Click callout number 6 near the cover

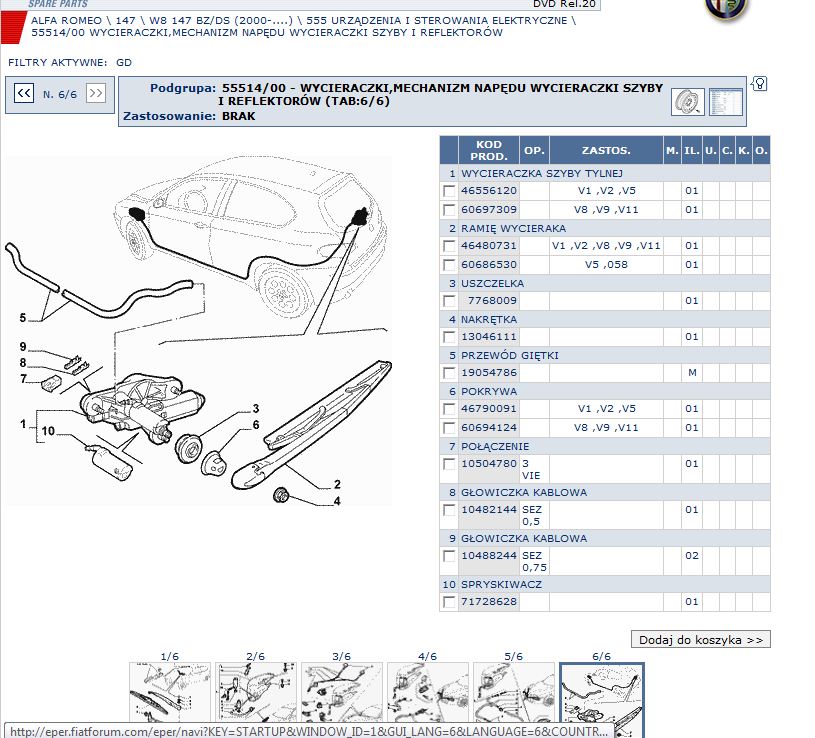[256, 425]
